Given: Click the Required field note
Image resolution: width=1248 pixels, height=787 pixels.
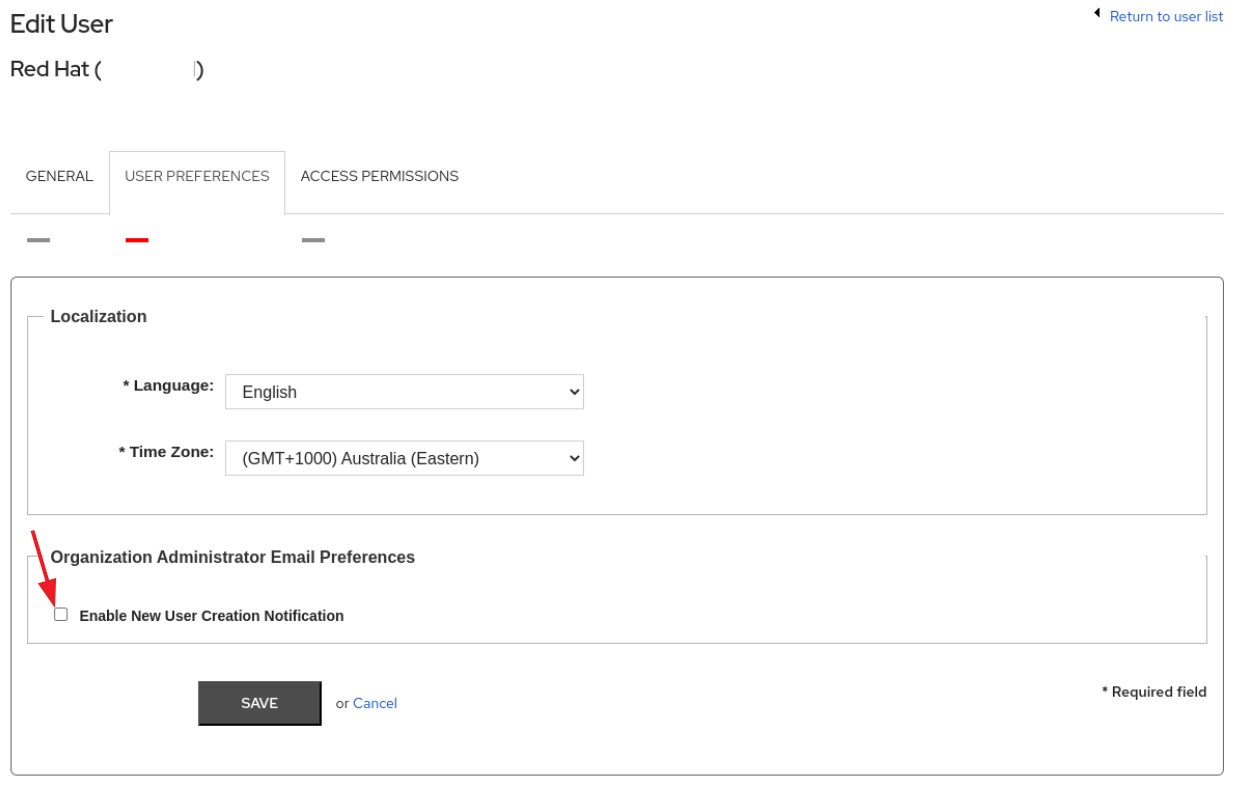Looking at the screenshot, I should click(x=1154, y=691).
